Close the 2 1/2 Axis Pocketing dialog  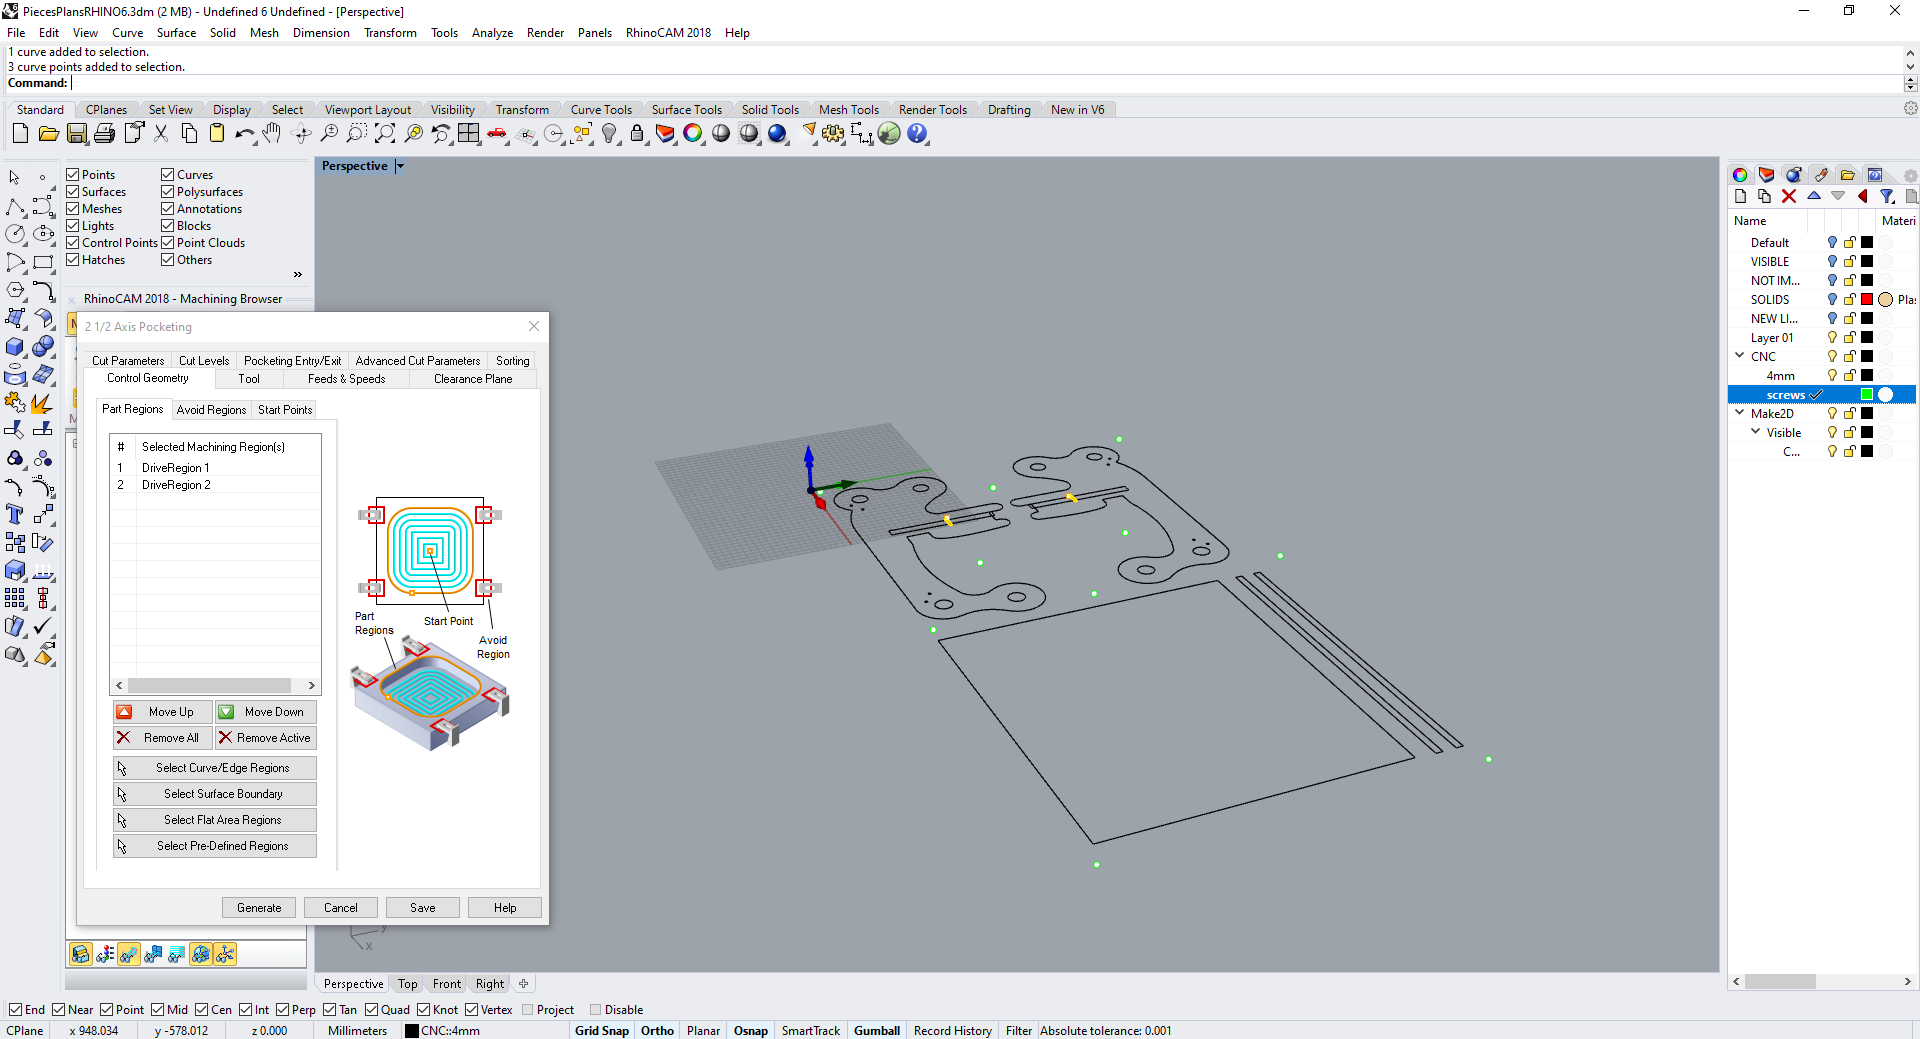click(534, 326)
